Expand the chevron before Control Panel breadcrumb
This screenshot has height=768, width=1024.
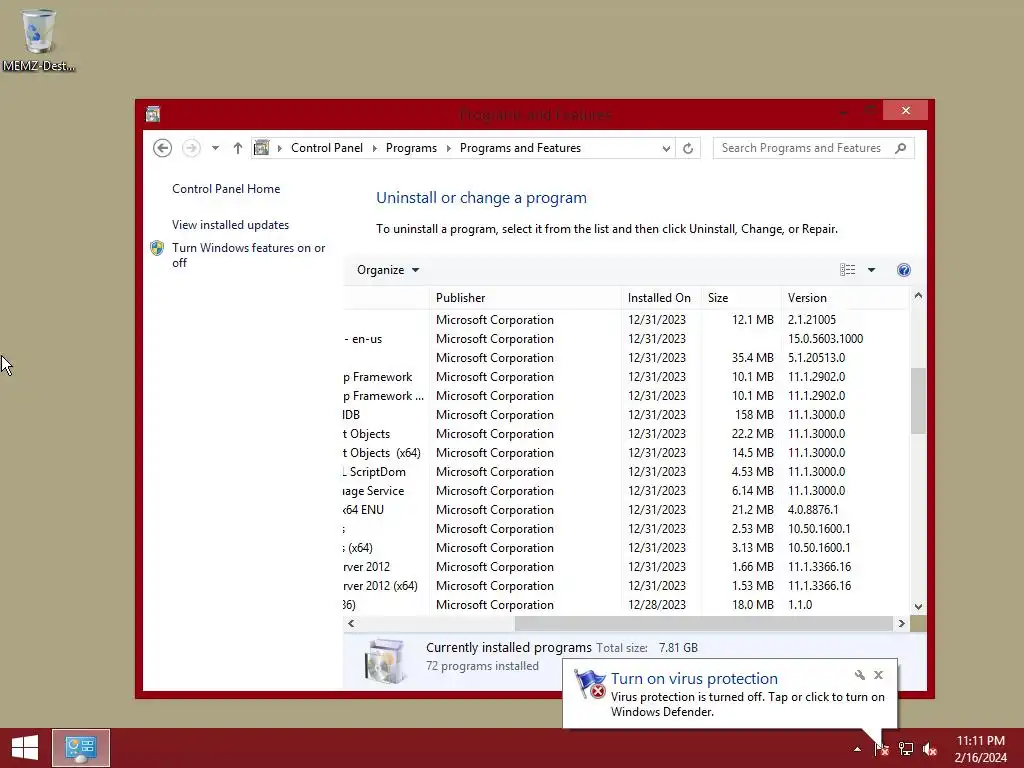pos(280,148)
